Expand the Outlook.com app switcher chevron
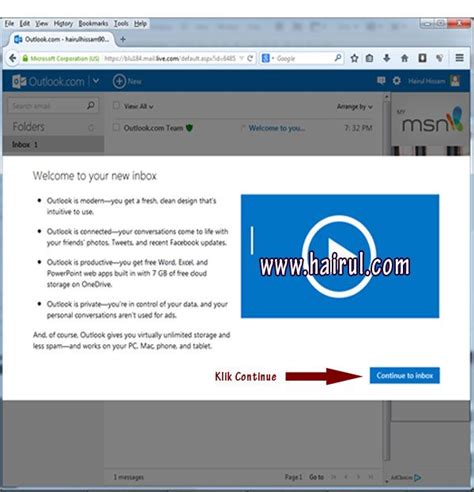 pos(96,81)
